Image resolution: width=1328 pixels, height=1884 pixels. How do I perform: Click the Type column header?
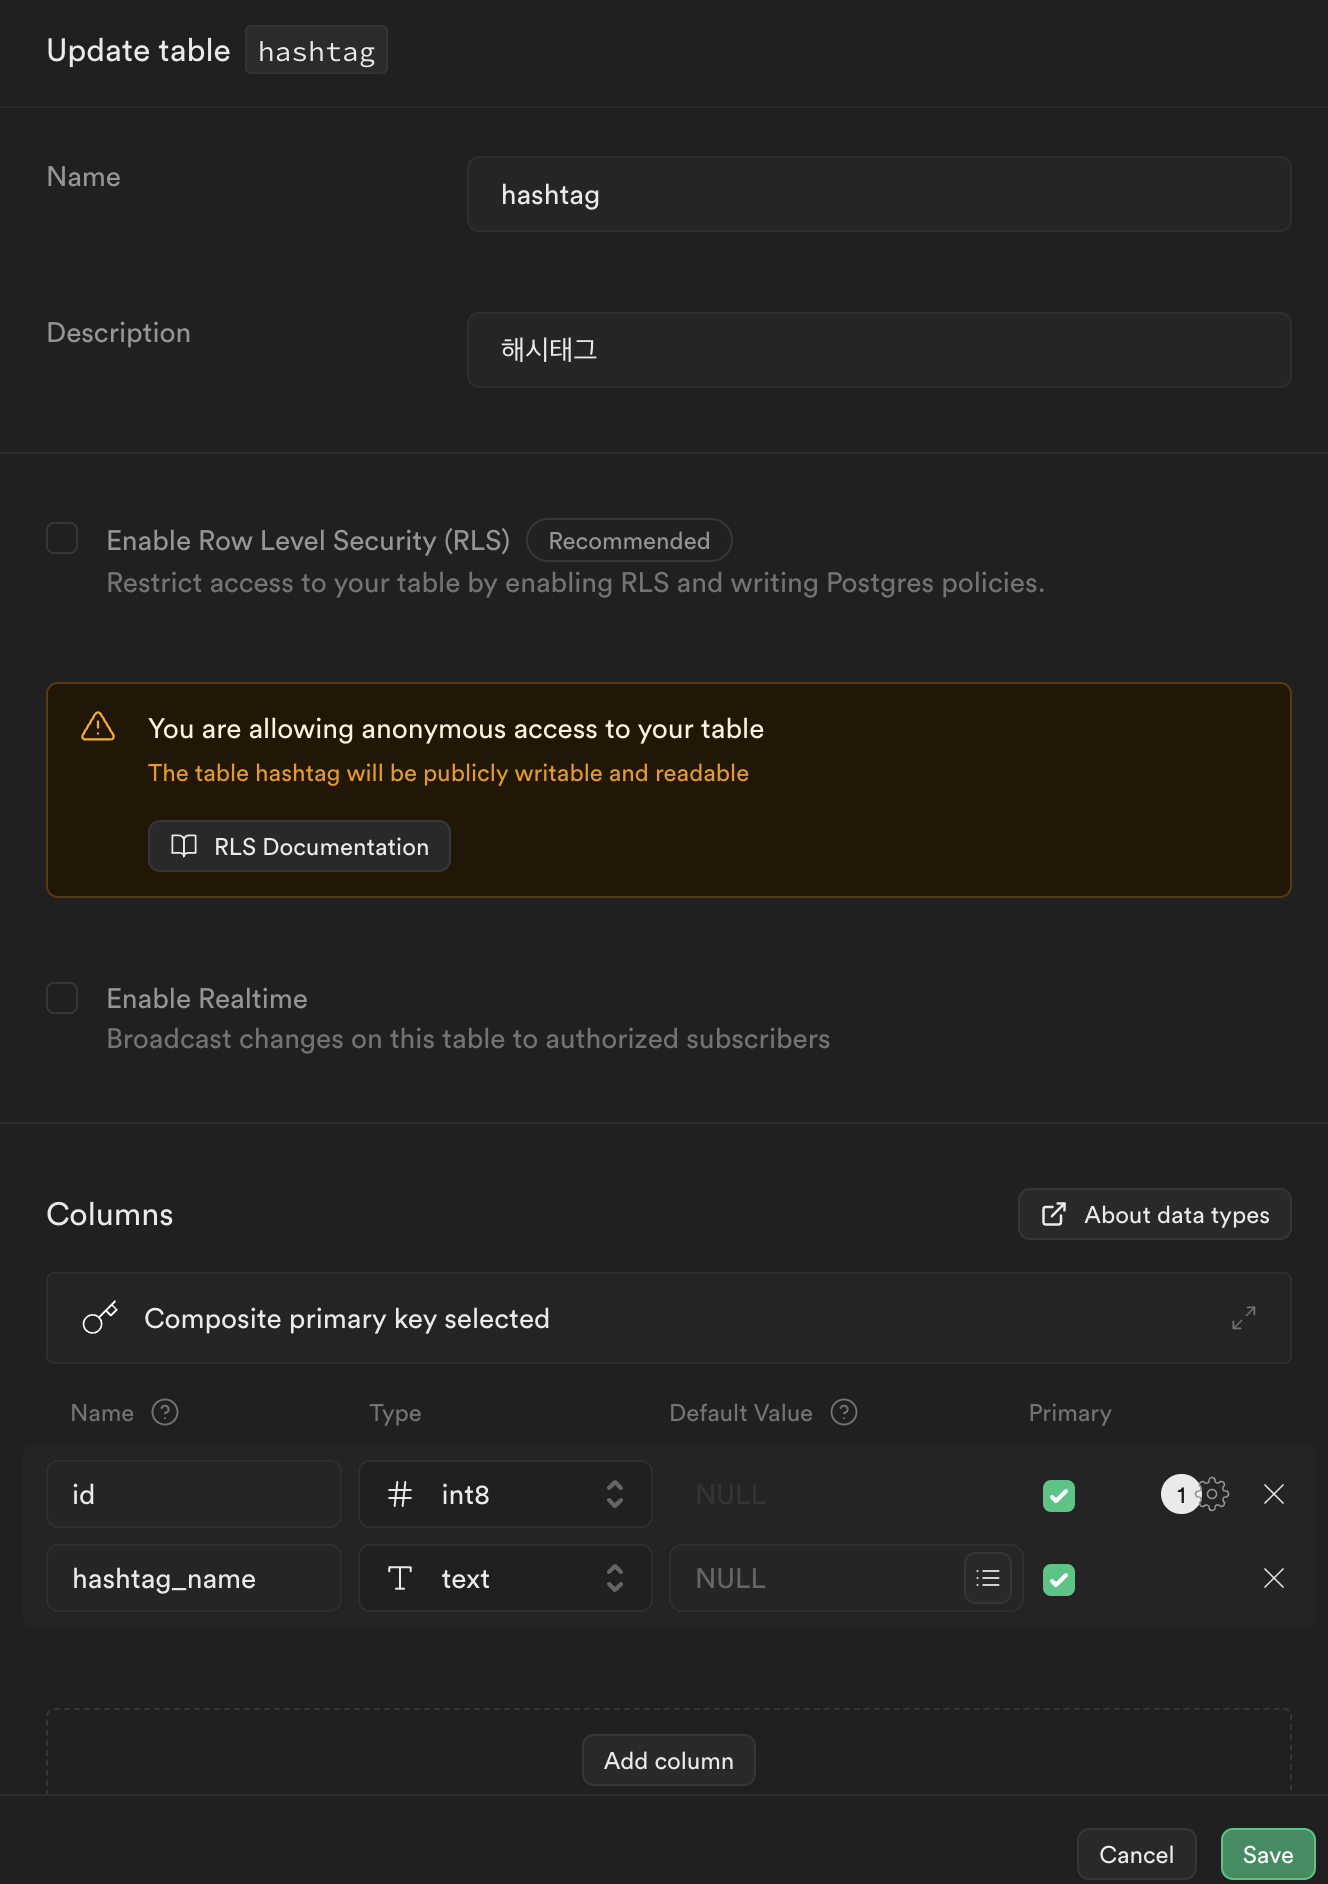tap(395, 1413)
